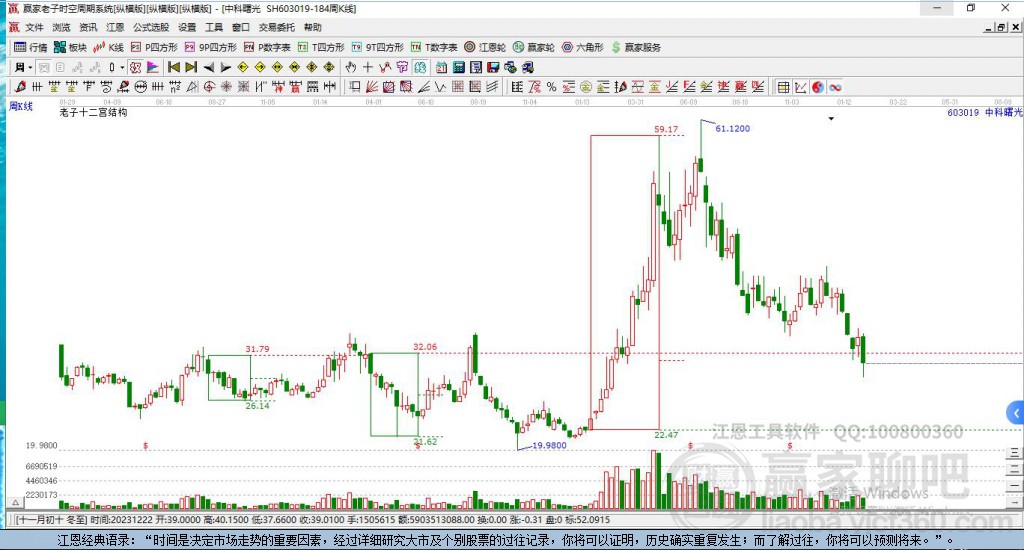
Task: Select the hand pan tool
Action: 351,67
